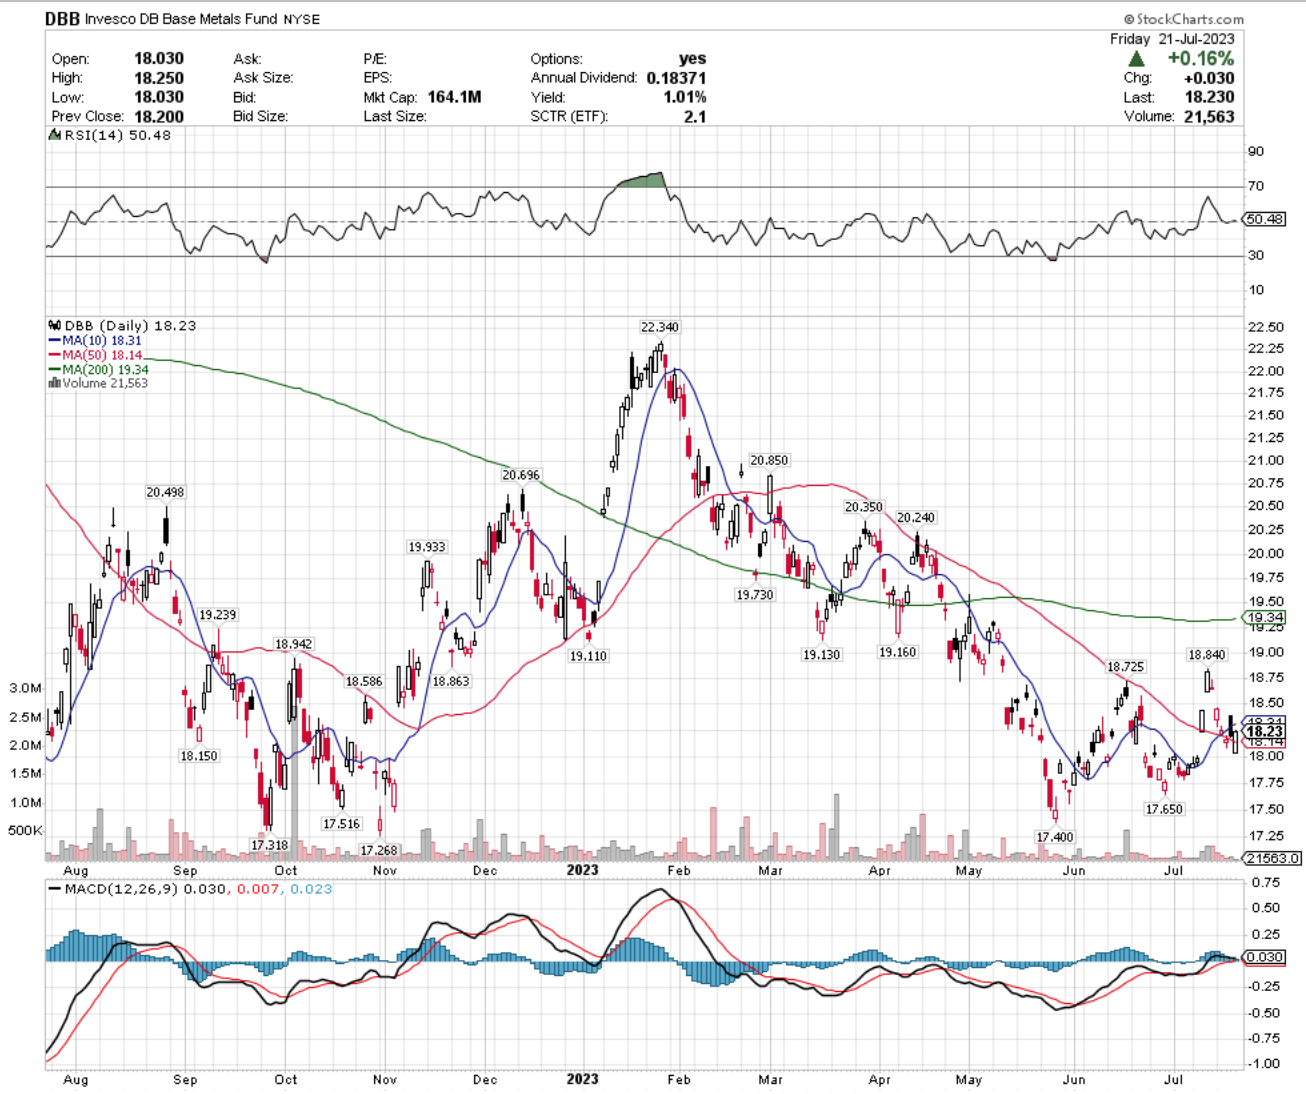The height and width of the screenshot is (1094, 1306).
Task: Click the DBB (Daily) 18.23 legend entry
Action: 130,325
